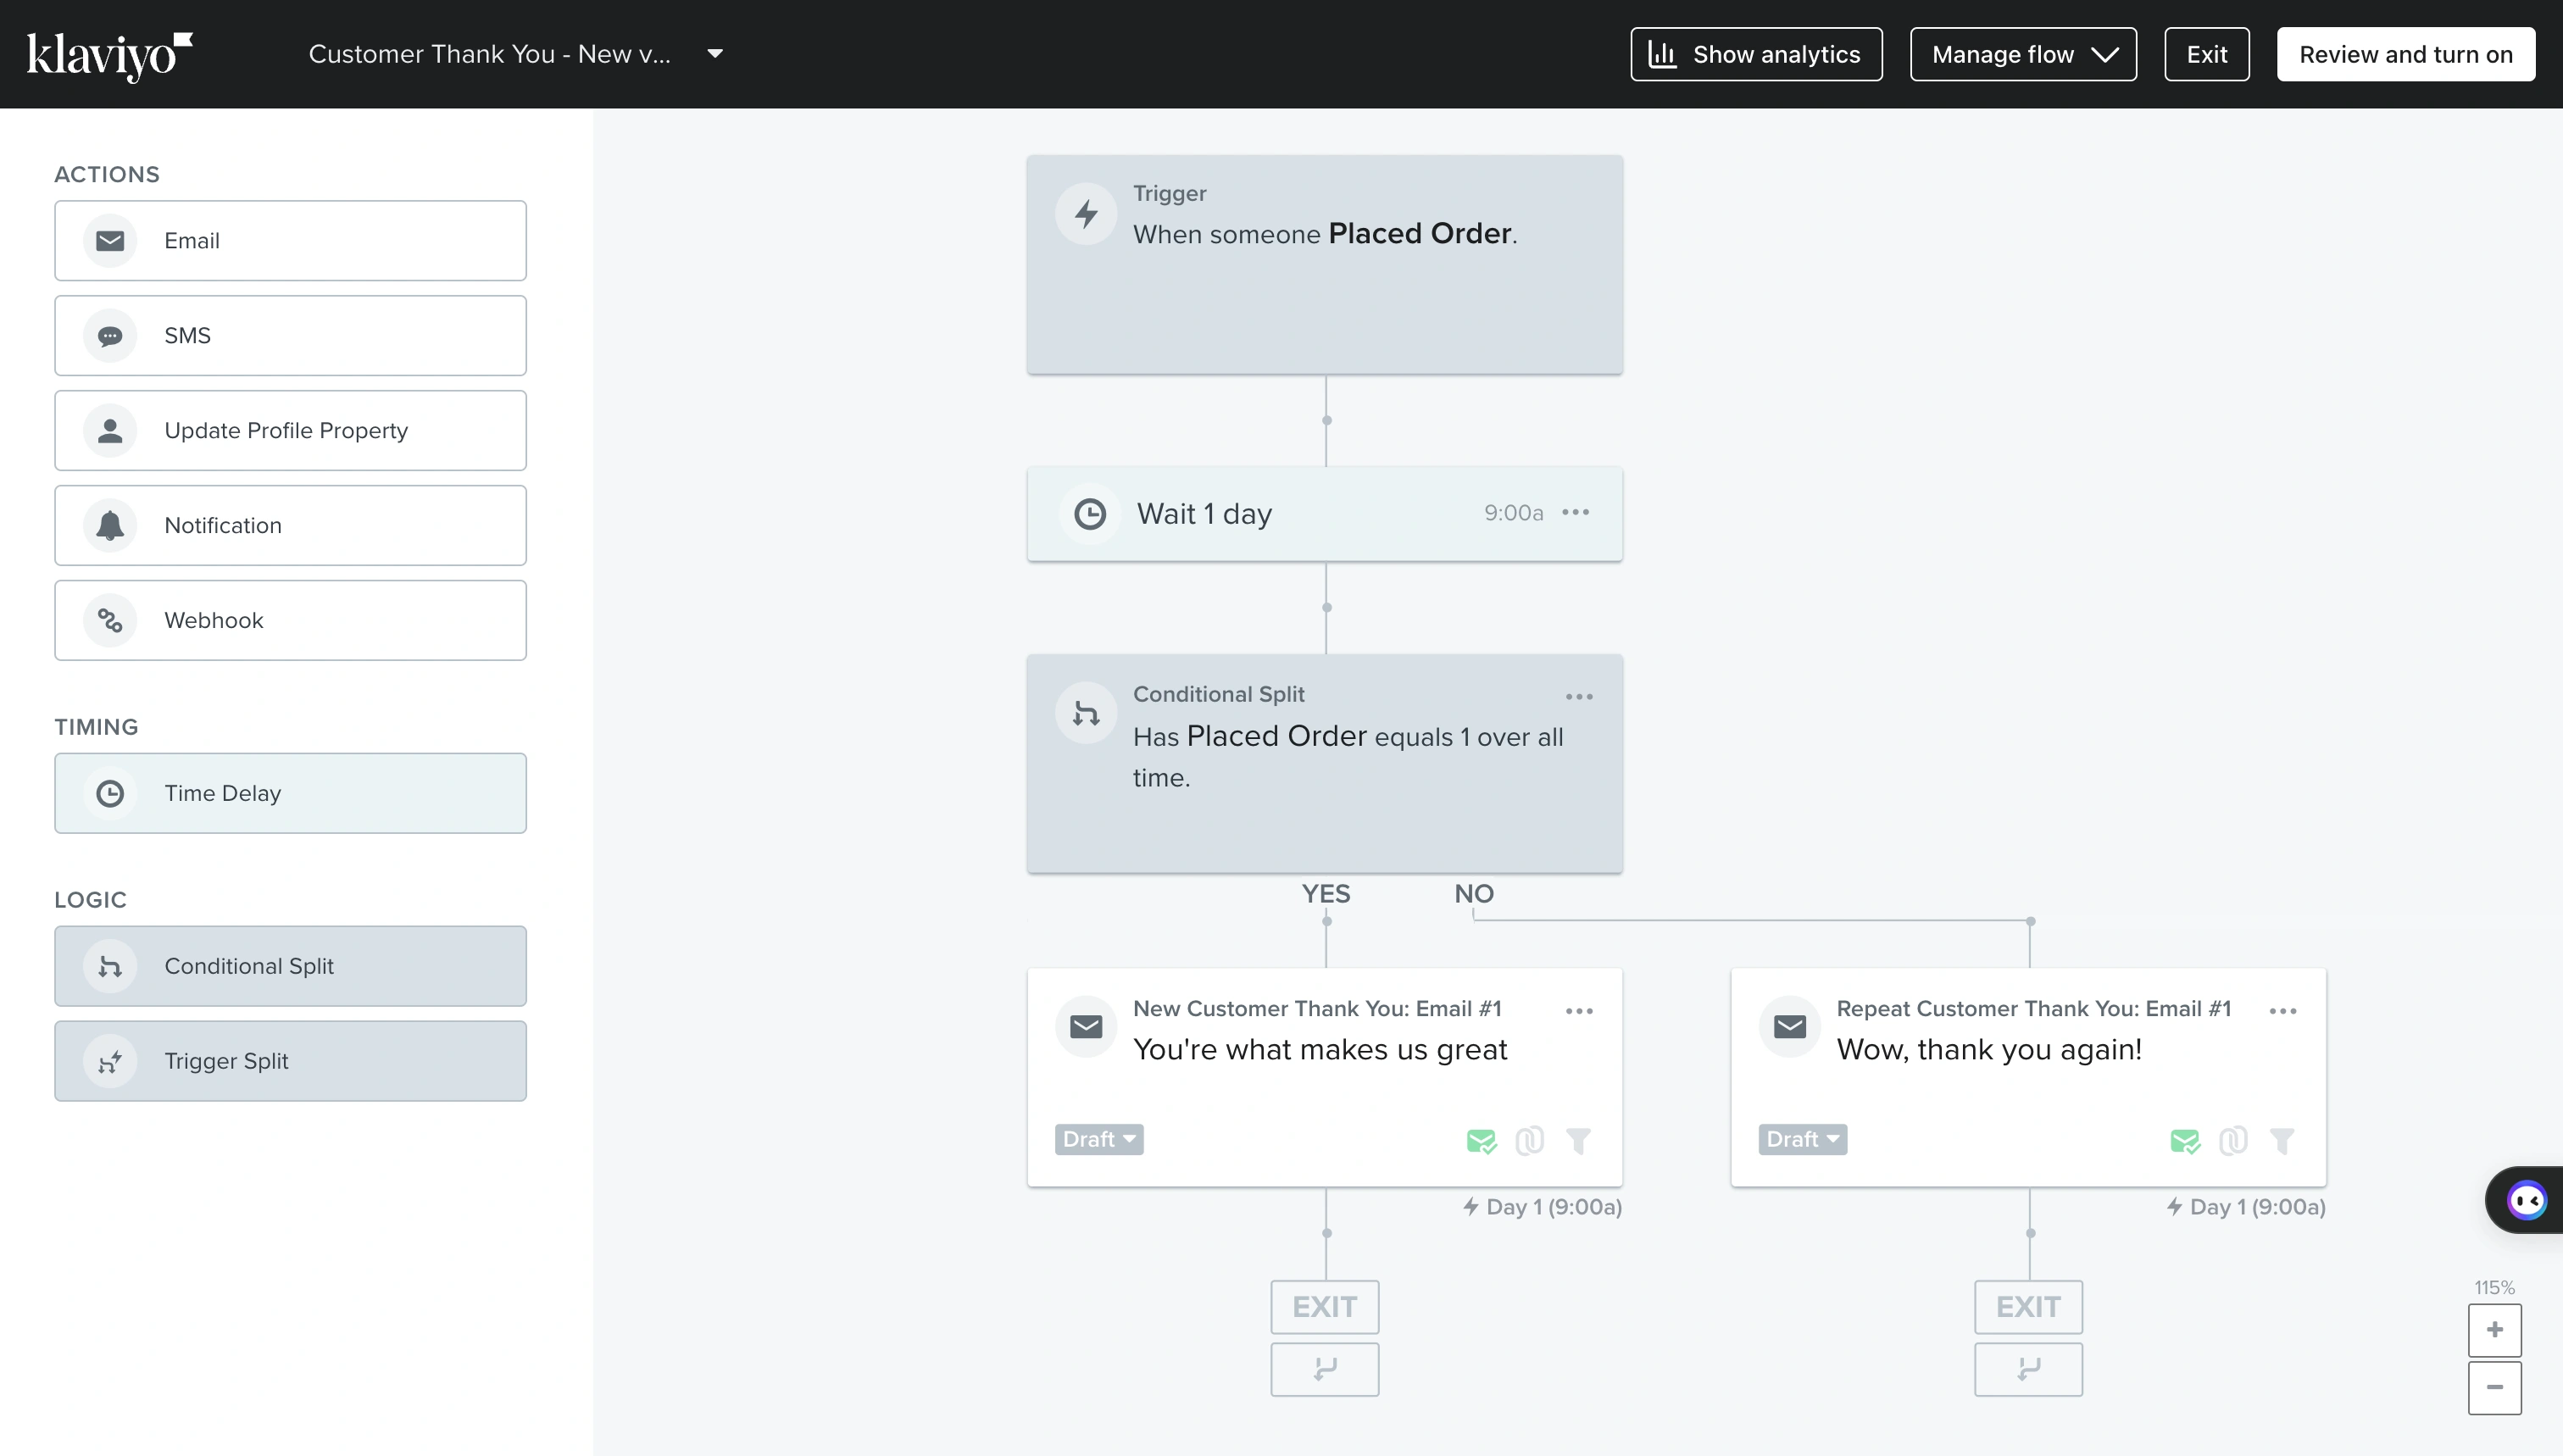Click UTM tracking icon on New Customer email

tap(1529, 1141)
